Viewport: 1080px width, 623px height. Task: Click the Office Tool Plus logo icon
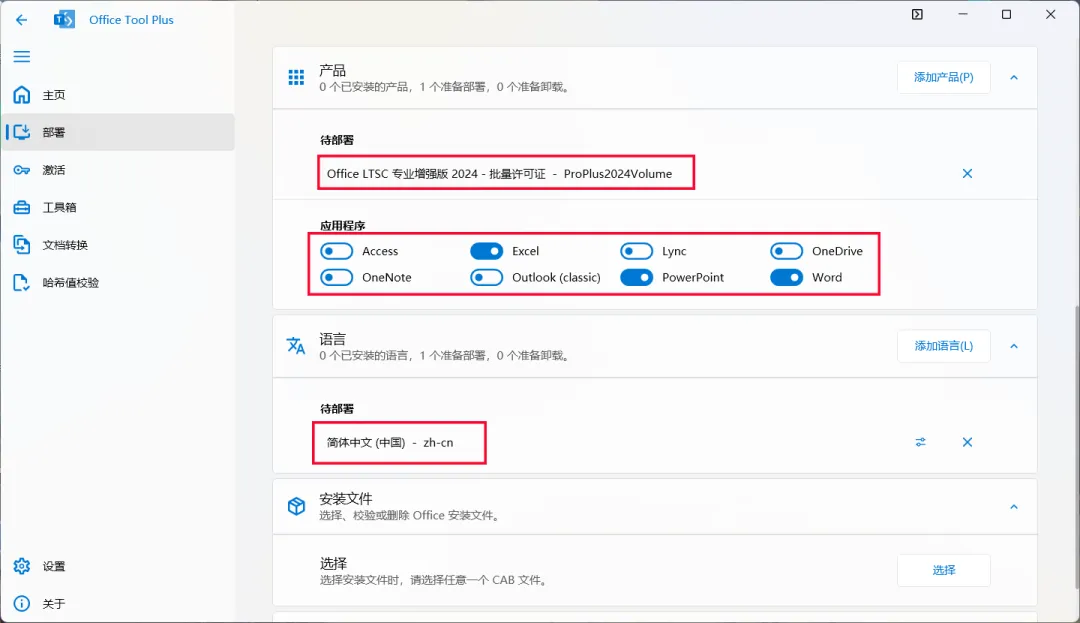coord(64,20)
